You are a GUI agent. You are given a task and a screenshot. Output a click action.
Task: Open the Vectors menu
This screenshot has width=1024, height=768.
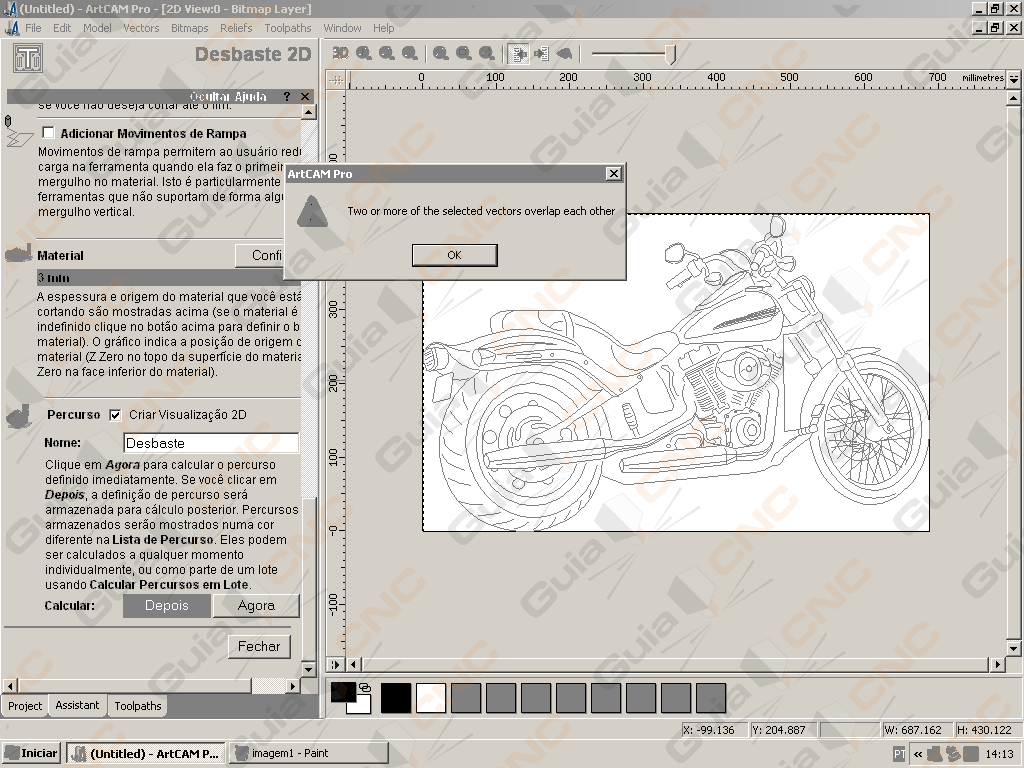pyautogui.click(x=141, y=28)
